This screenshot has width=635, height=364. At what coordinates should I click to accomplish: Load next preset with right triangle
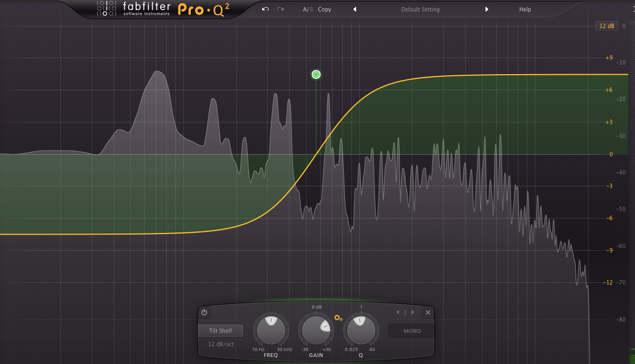click(486, 9)
